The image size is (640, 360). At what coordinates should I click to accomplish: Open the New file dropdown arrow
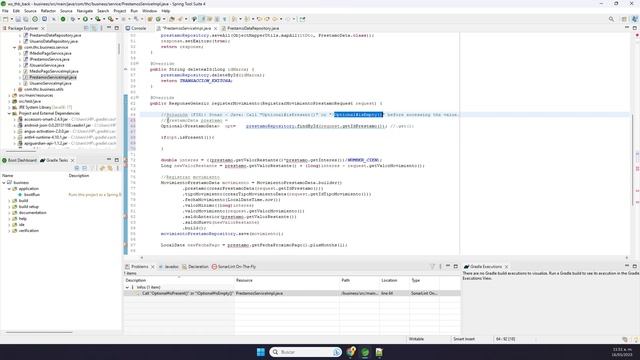pos(11,19)
